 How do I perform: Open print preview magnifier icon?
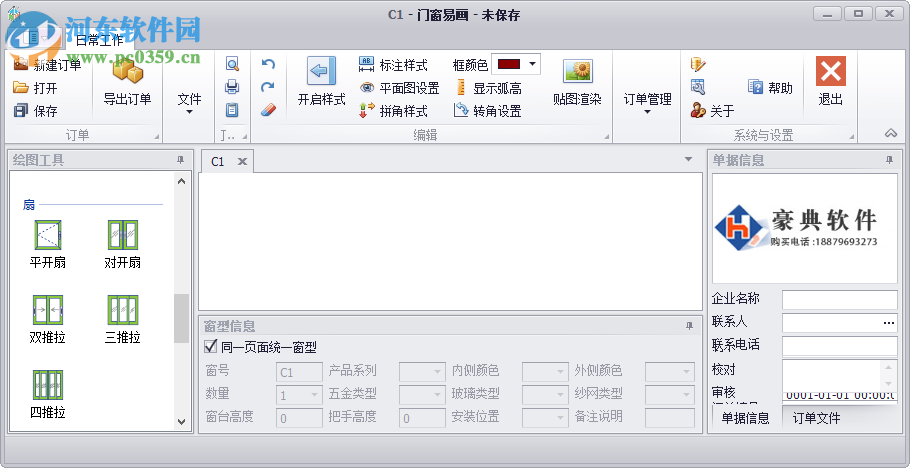click(232, 64)
